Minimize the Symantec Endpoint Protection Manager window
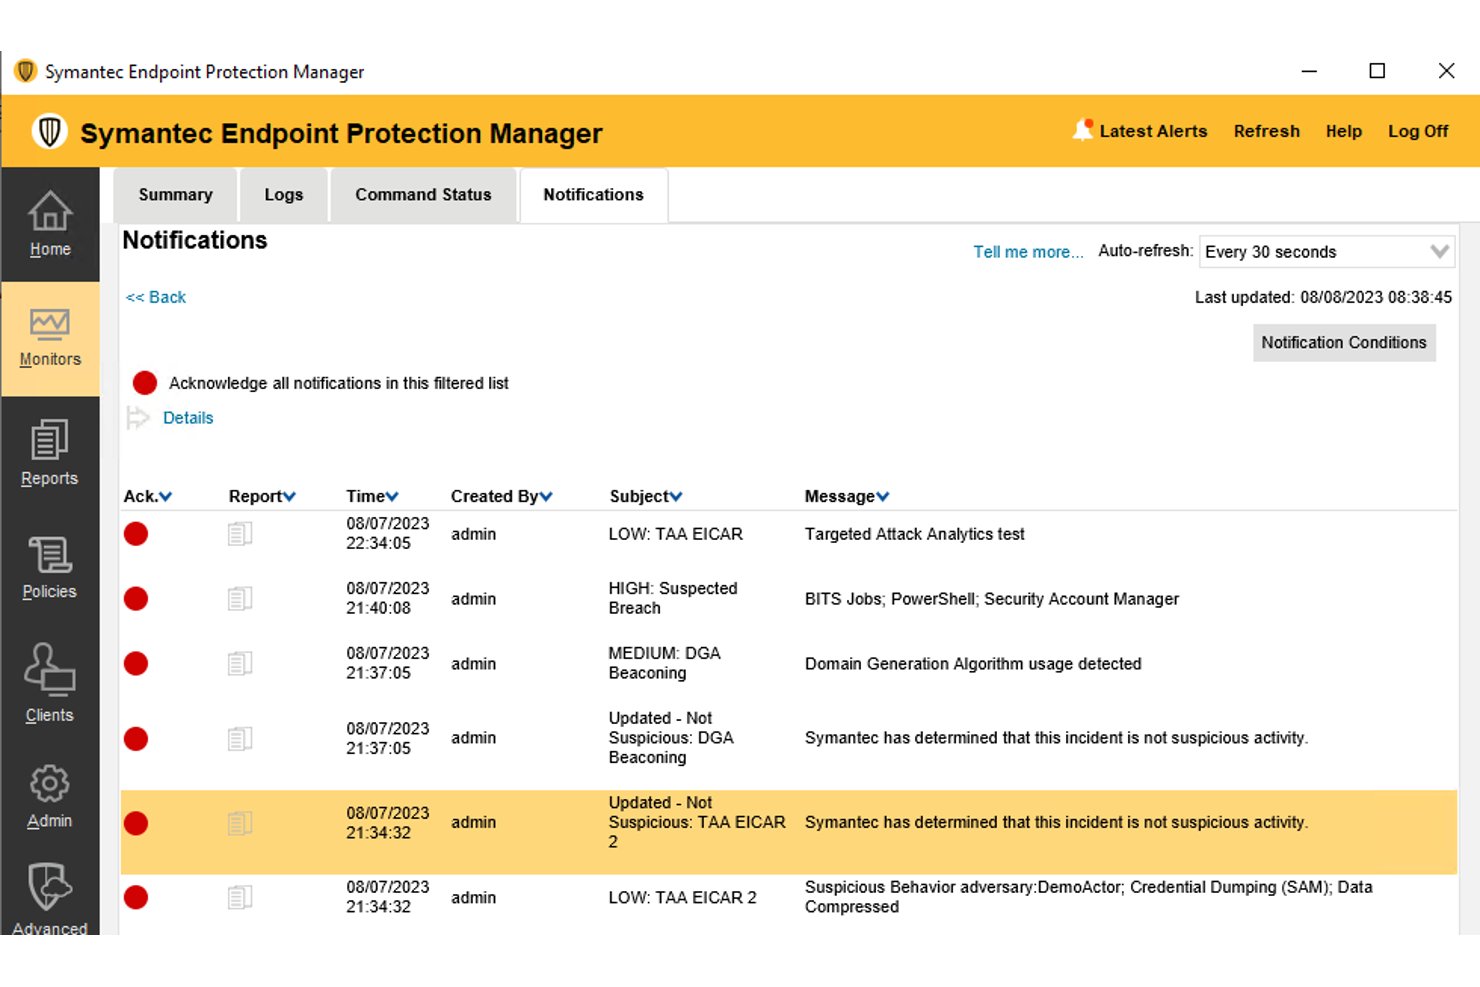 pyautogui.click(x=1309, y=71)
